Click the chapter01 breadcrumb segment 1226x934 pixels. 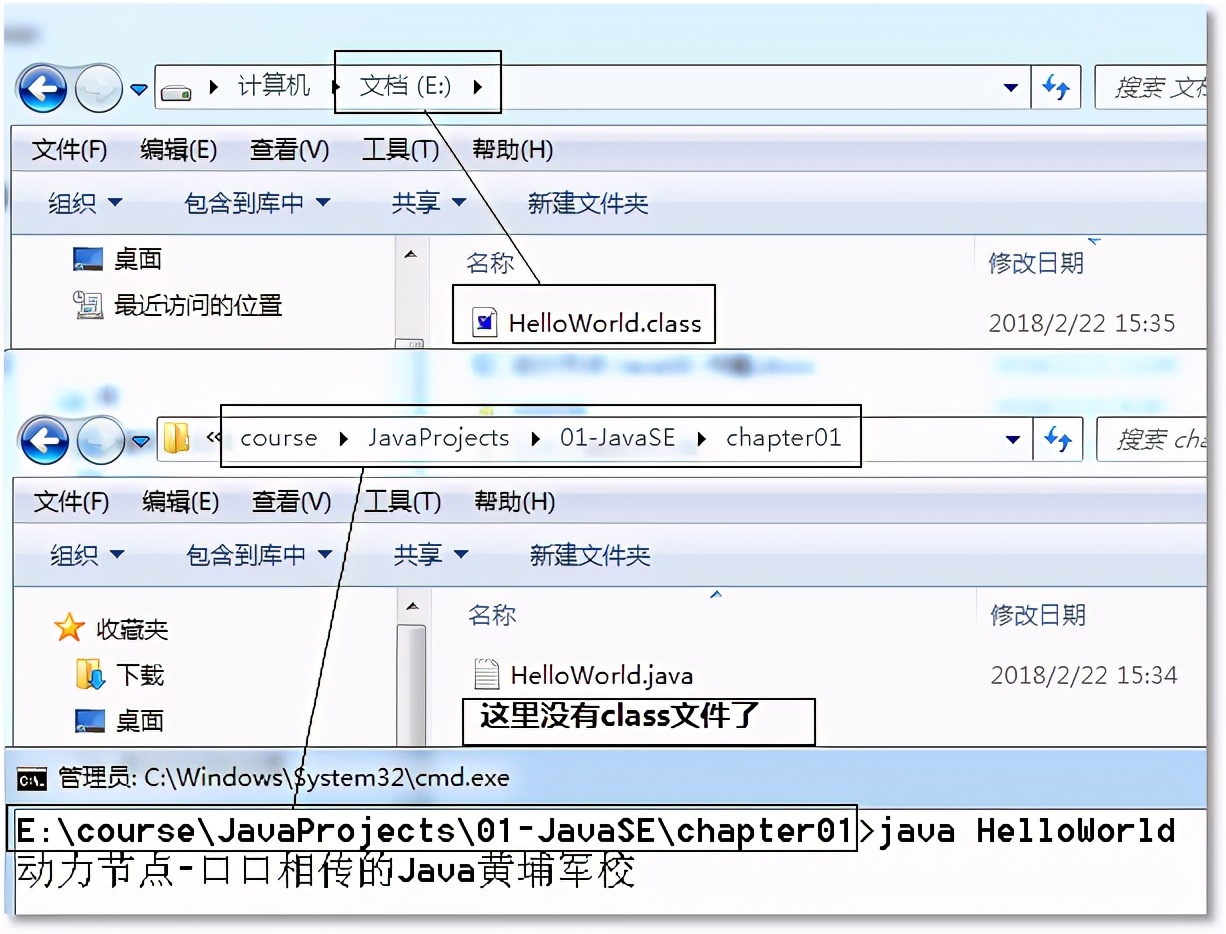click(x=784, y=437)
